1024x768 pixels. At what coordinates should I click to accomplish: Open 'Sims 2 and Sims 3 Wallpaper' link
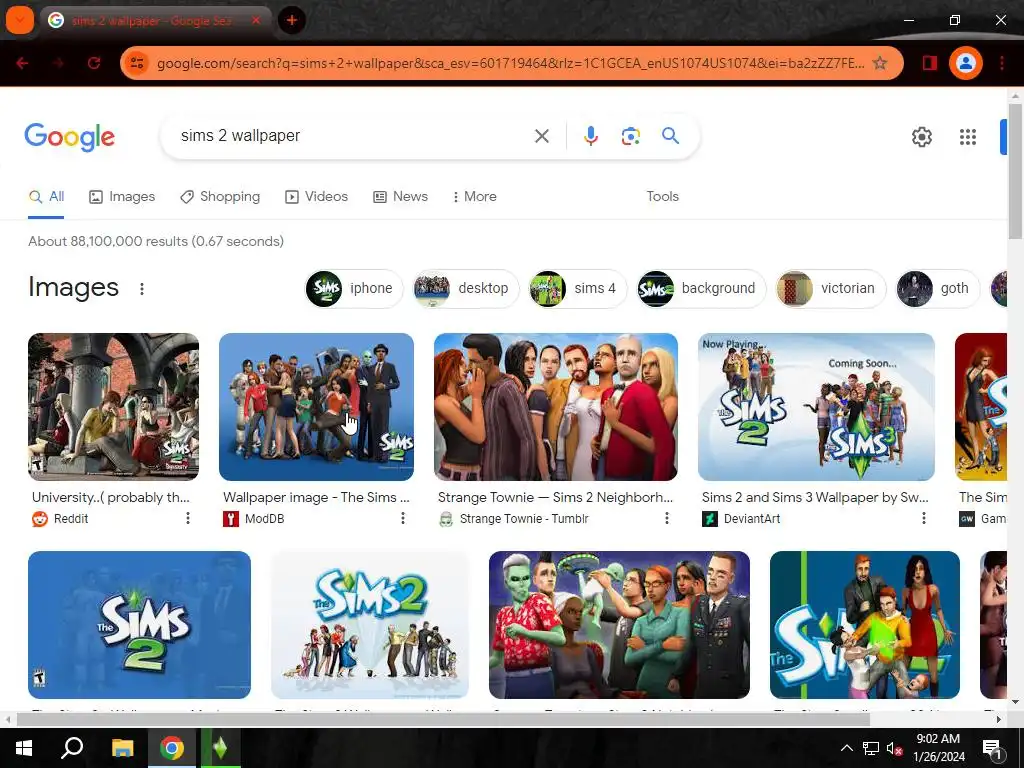point(815,498)
